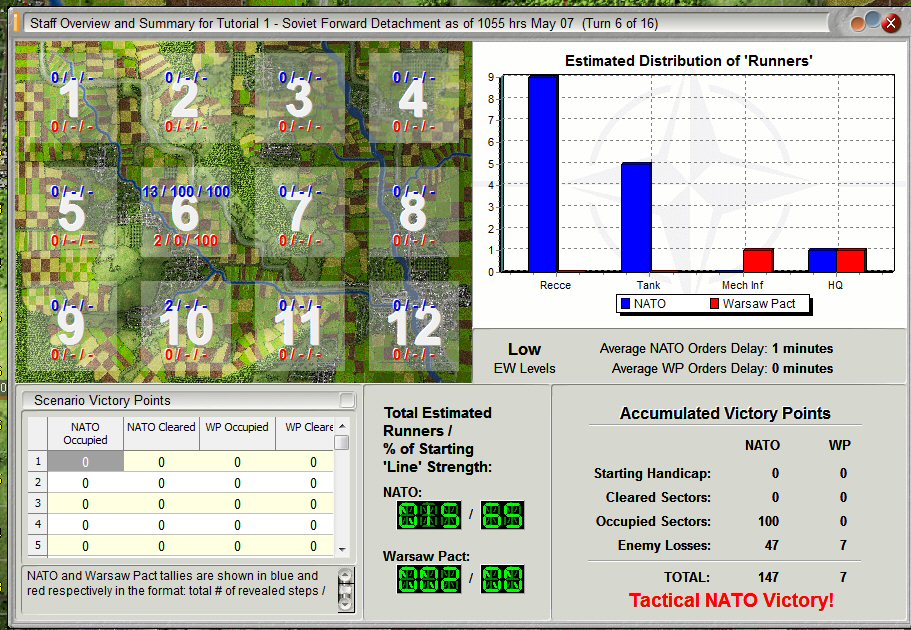Click the red Warsaw Pact legend swatch
Image resolution: width=911 pixels, height=630 pixels.
715,303
